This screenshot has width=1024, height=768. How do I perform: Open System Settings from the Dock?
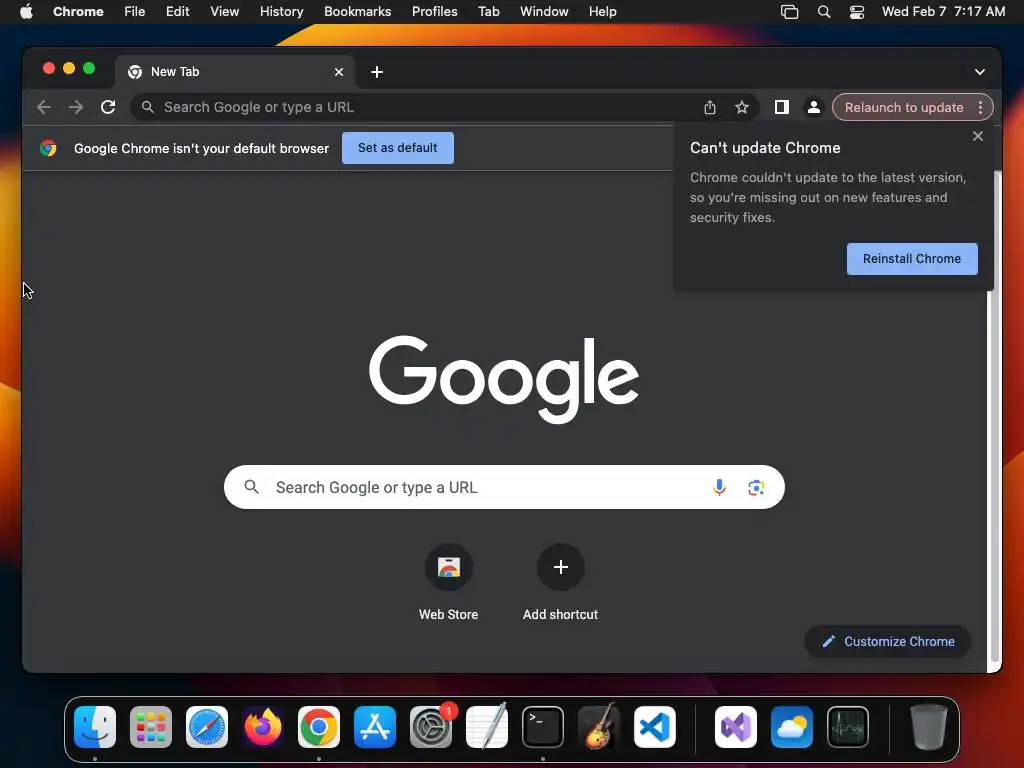[431, 727]
